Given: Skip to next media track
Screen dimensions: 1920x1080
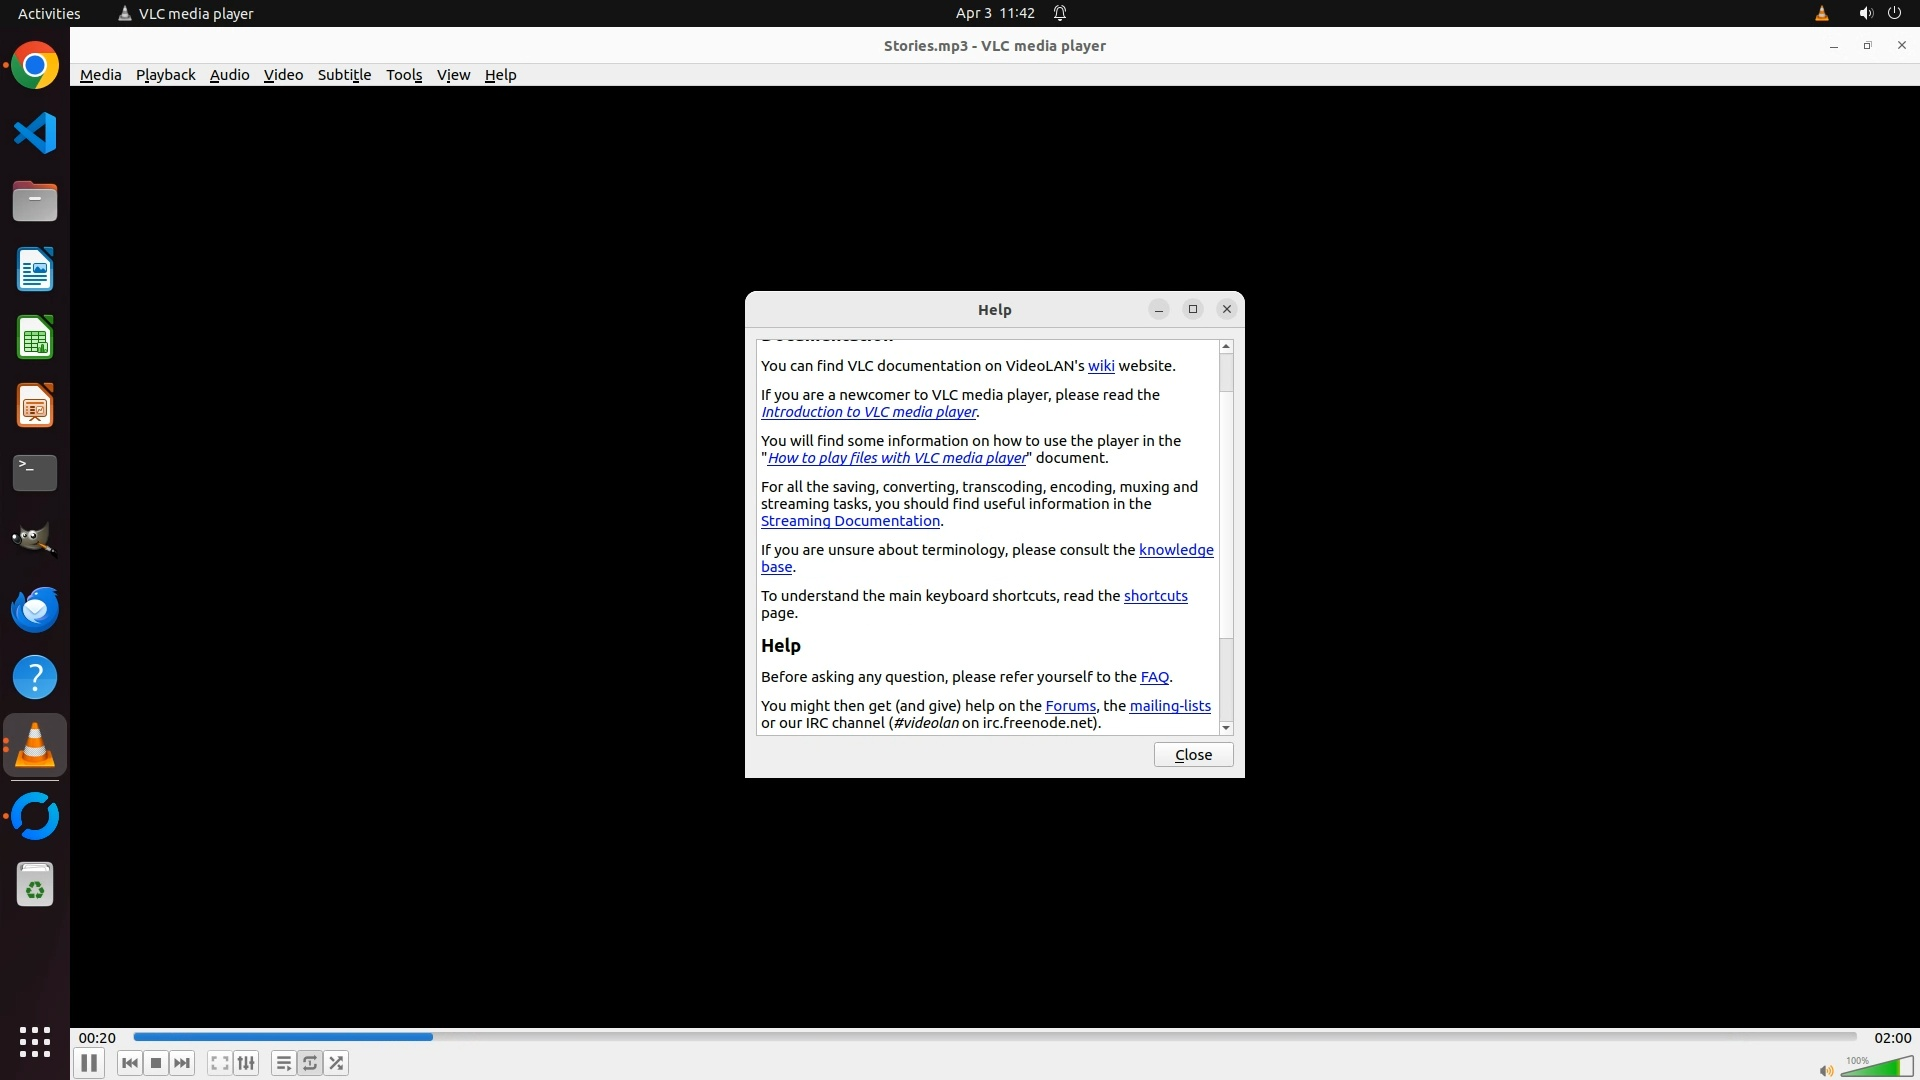Looking at the screenshot, I should click(182, 1063).
